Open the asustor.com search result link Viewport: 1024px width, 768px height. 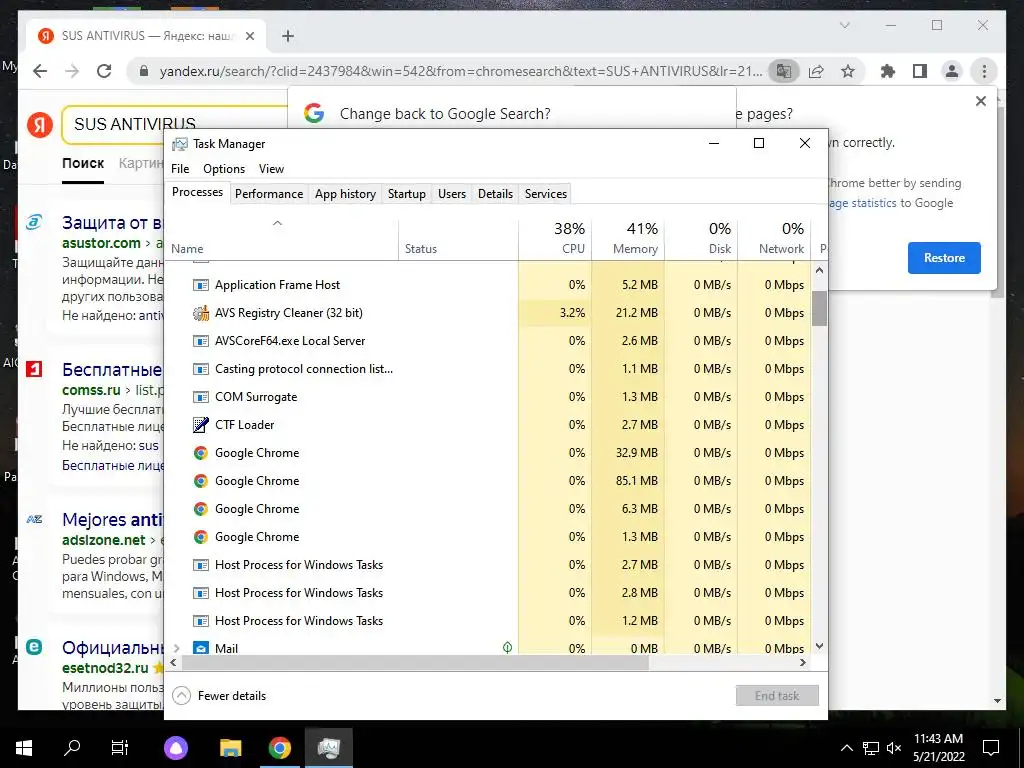(x=101, y=243)
